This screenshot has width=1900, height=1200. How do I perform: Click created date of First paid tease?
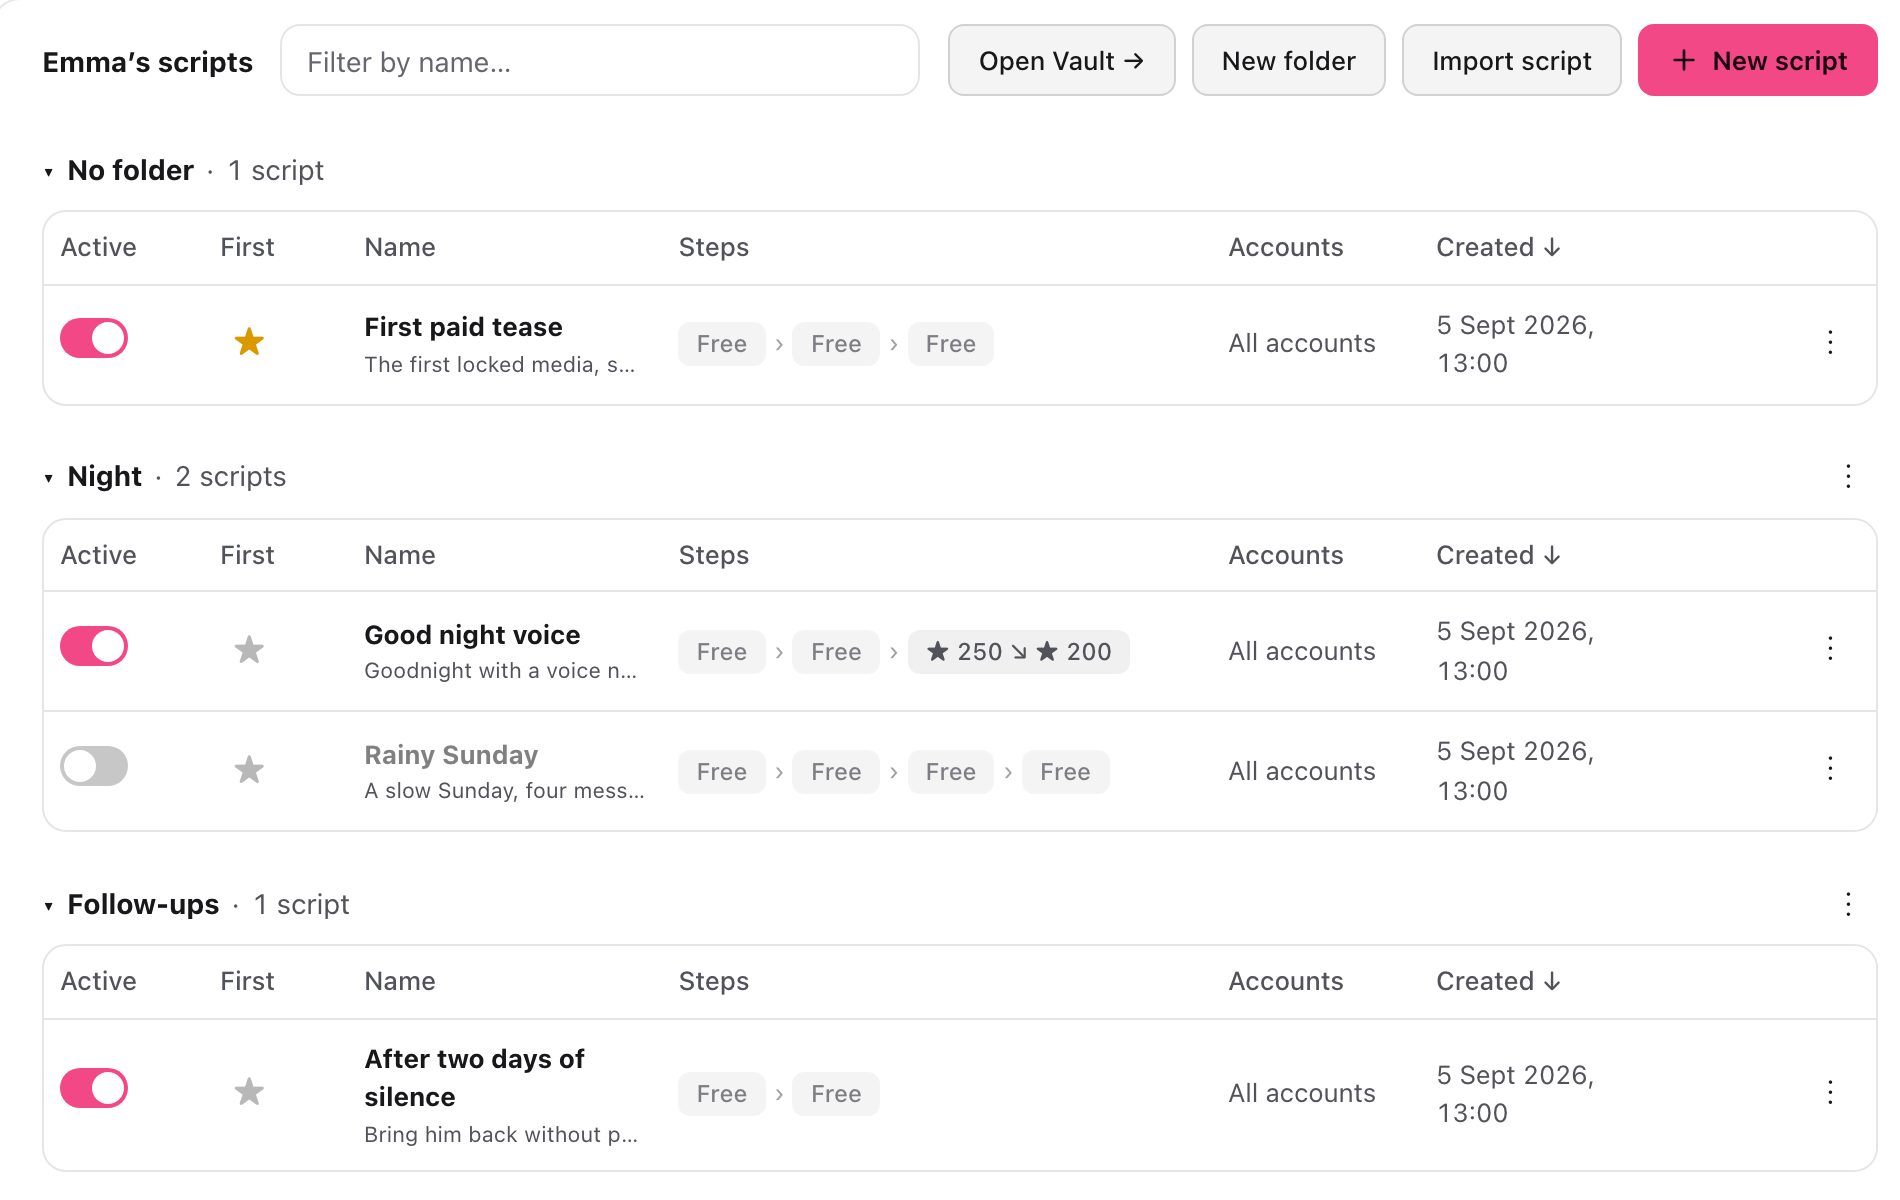coord(1515,344)
